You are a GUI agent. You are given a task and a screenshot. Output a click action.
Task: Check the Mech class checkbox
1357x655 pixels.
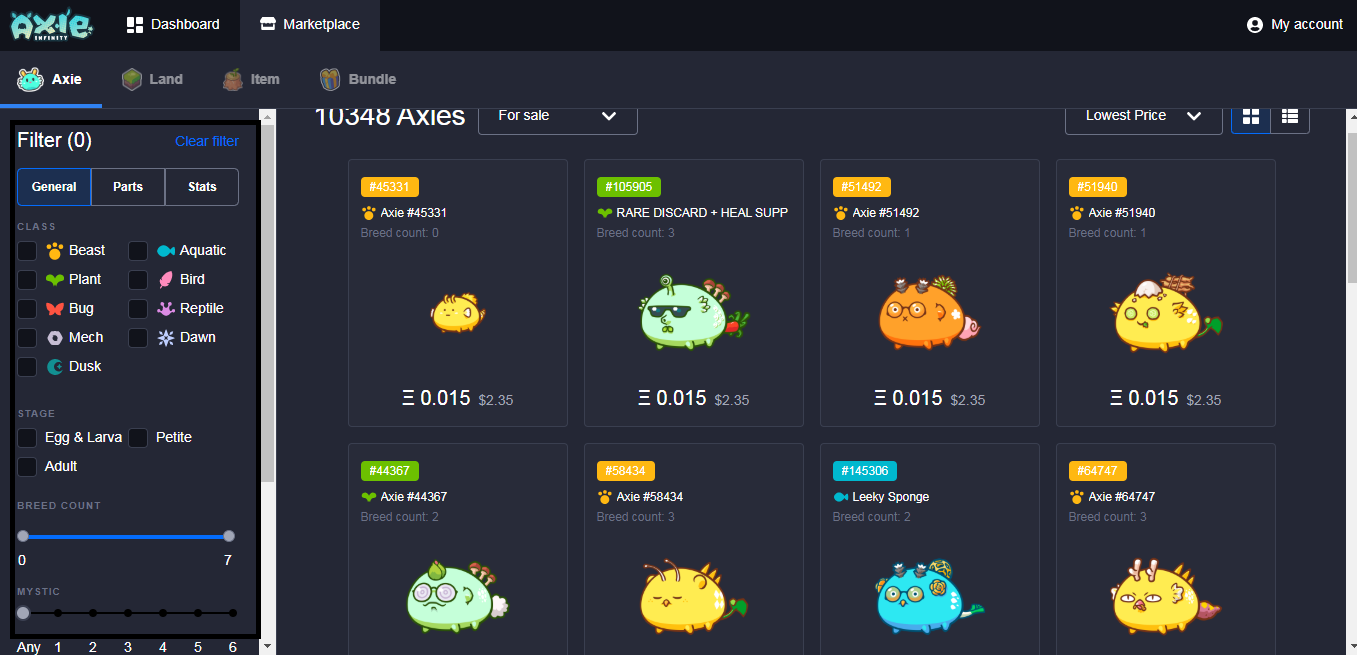(x=27, y=338)
